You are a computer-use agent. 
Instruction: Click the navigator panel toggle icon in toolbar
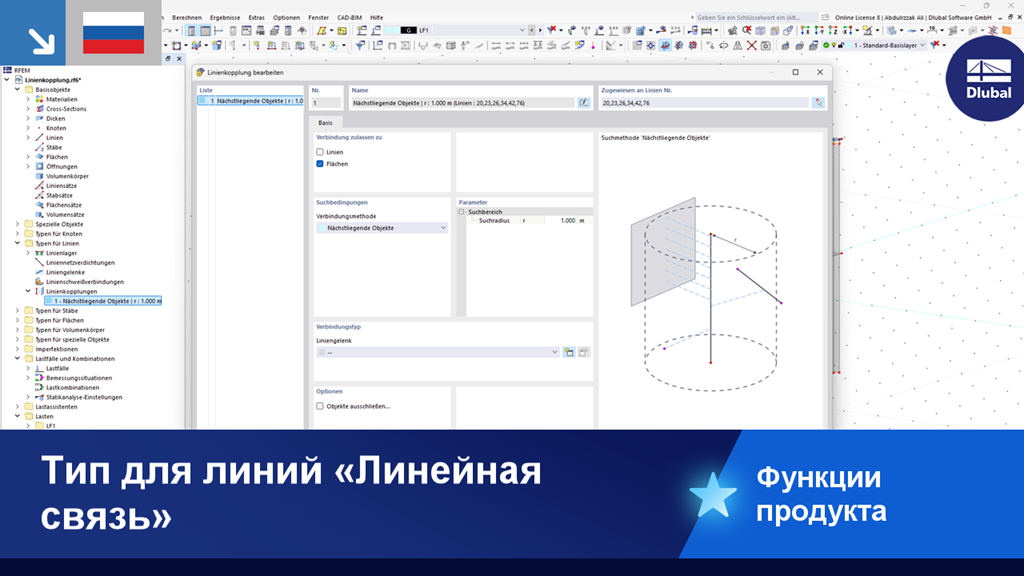click(x=191, y=30)
